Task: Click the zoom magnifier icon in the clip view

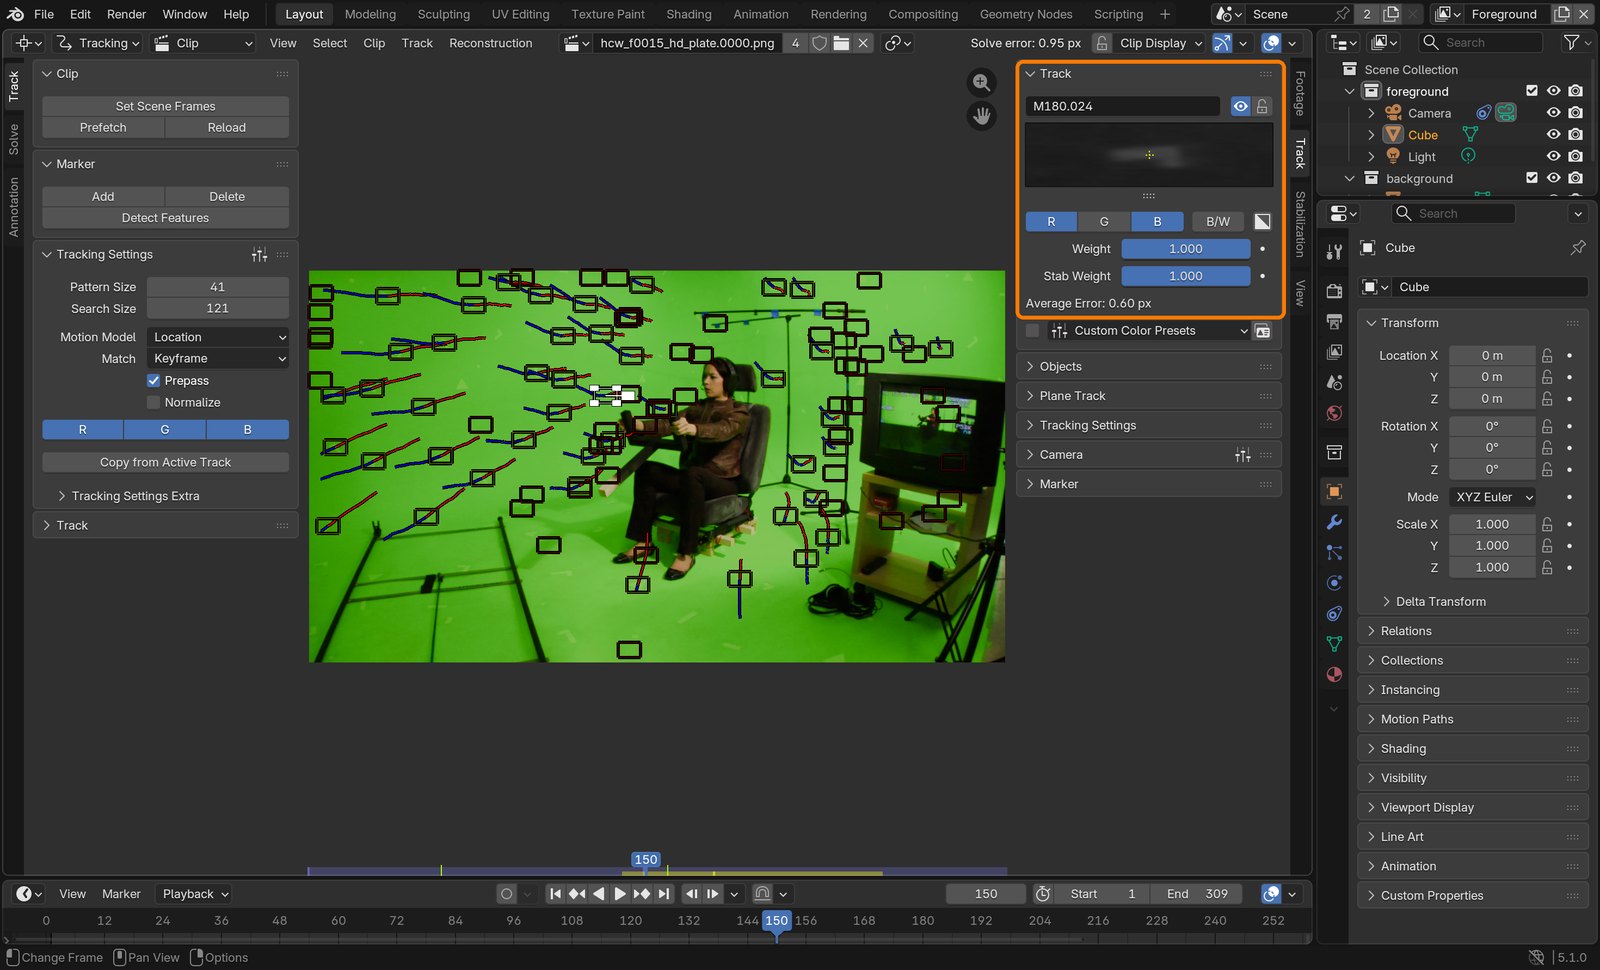Action: [982, 83]
